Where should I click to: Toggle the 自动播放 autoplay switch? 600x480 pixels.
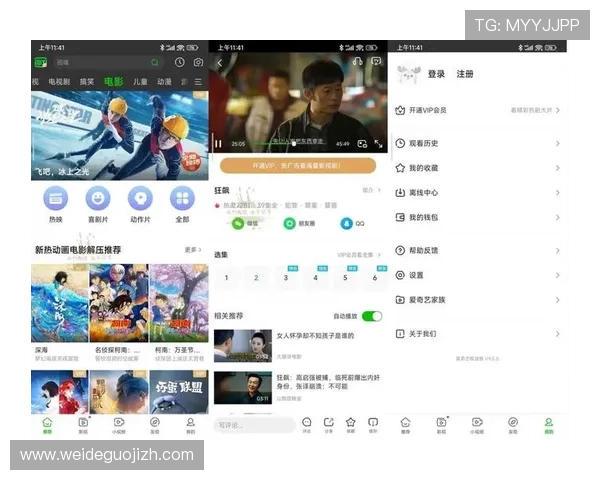(x=372, y=316)
